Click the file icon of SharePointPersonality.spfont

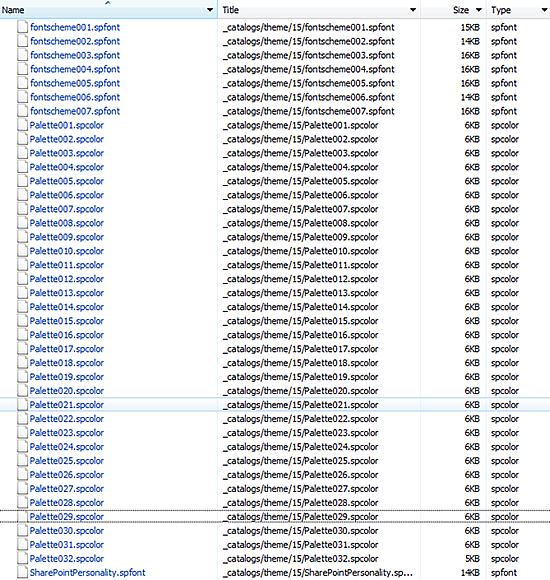point(22,572)
